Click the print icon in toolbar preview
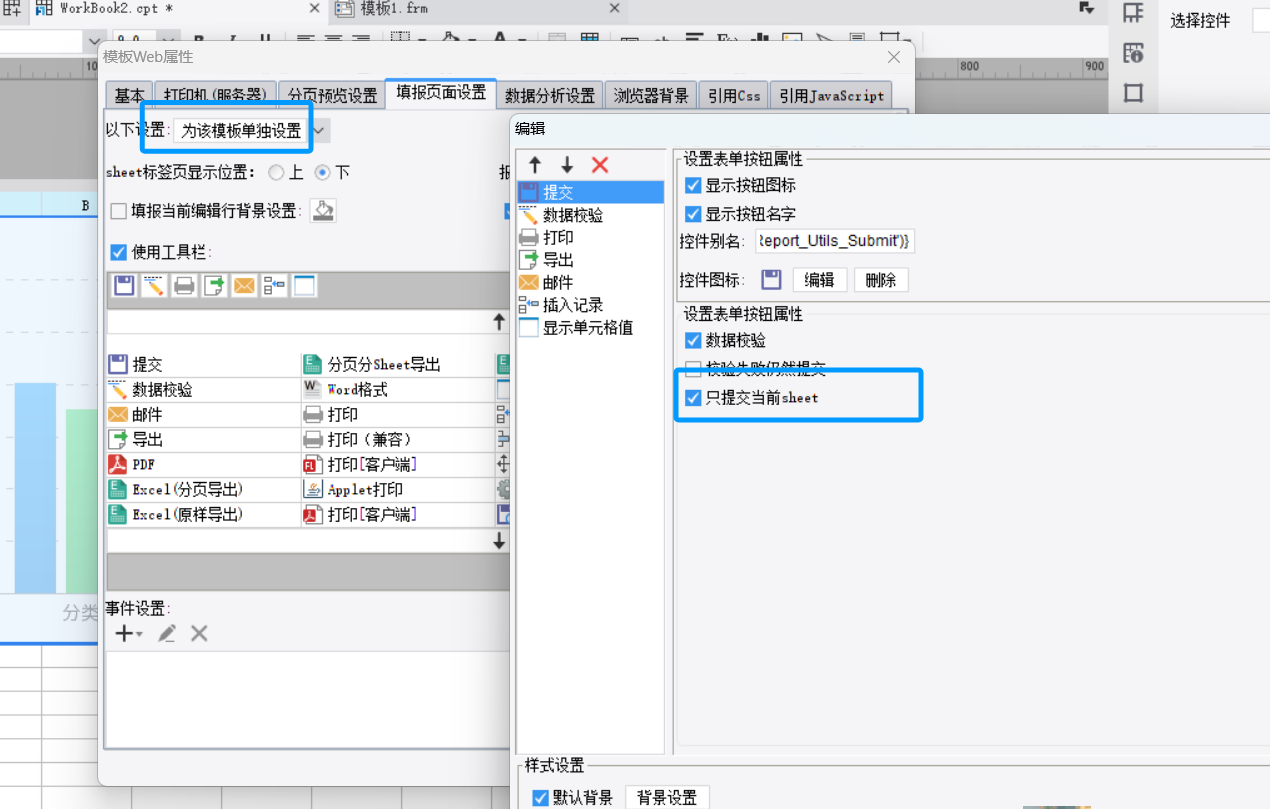 point(184,286)
